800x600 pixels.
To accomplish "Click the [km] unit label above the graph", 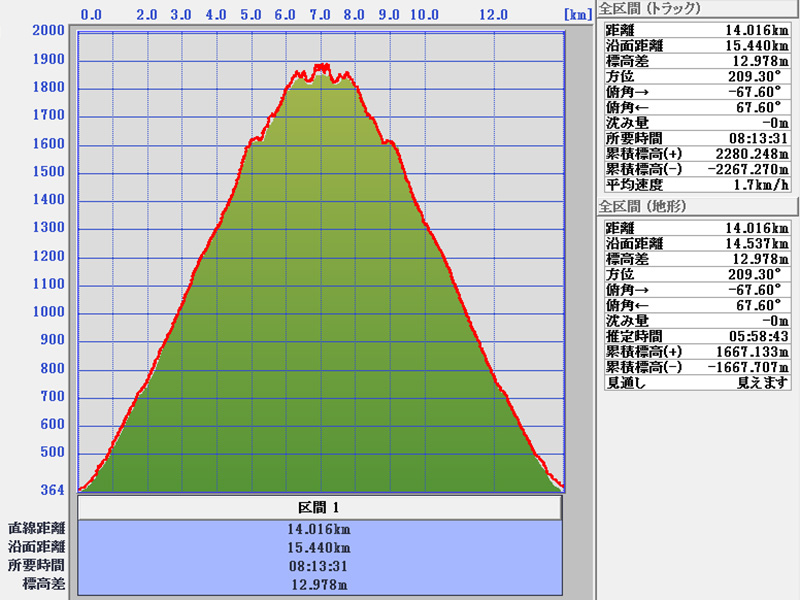I will [577, 15].
